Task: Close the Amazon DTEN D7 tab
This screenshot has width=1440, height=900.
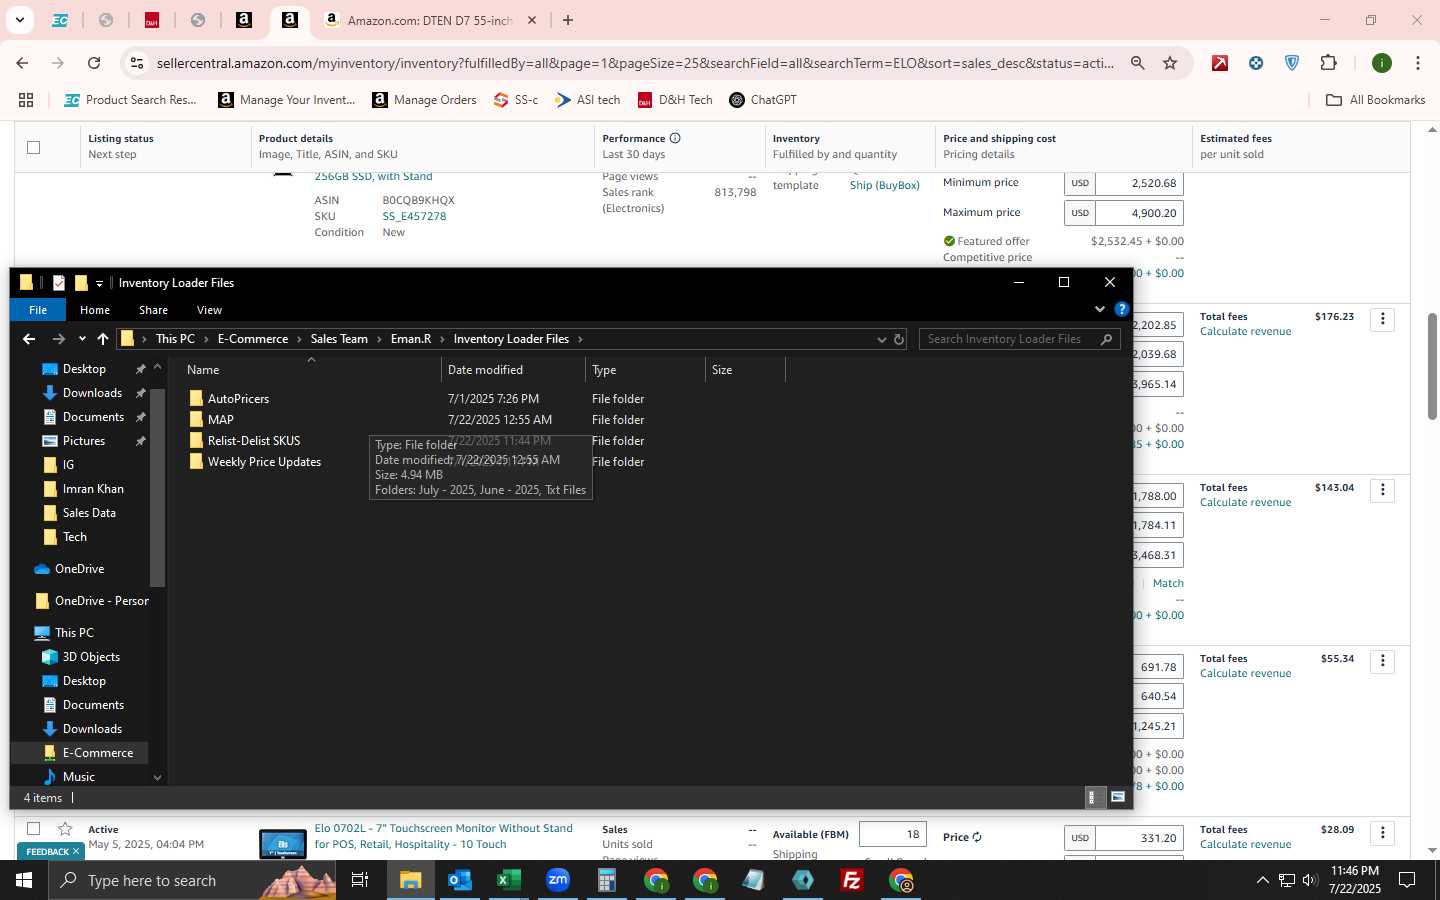Action: (x=532, y=20)
